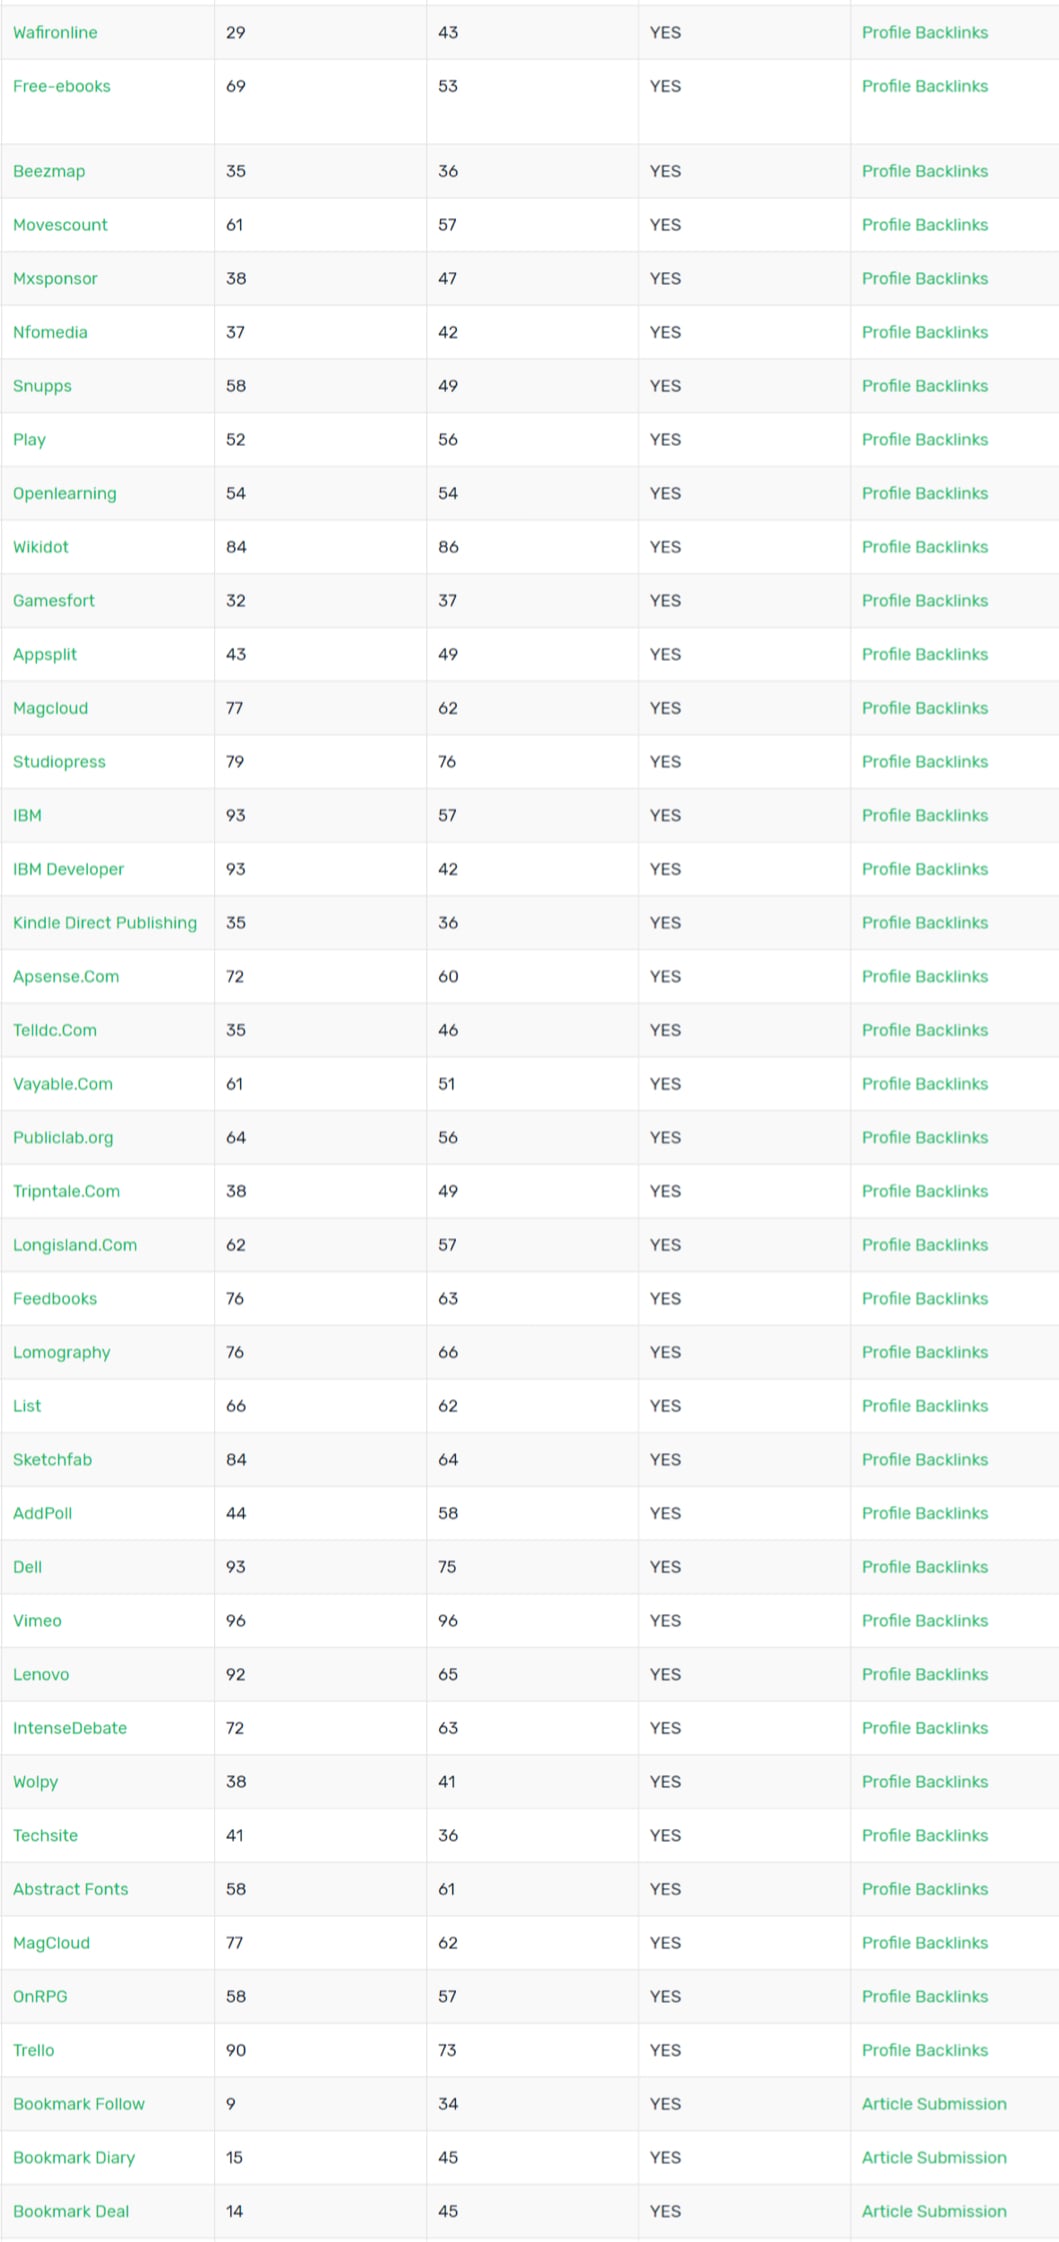Open the IntenseDebate link
Viewport: 1059px width, 2242px height.
[70, 1728]
